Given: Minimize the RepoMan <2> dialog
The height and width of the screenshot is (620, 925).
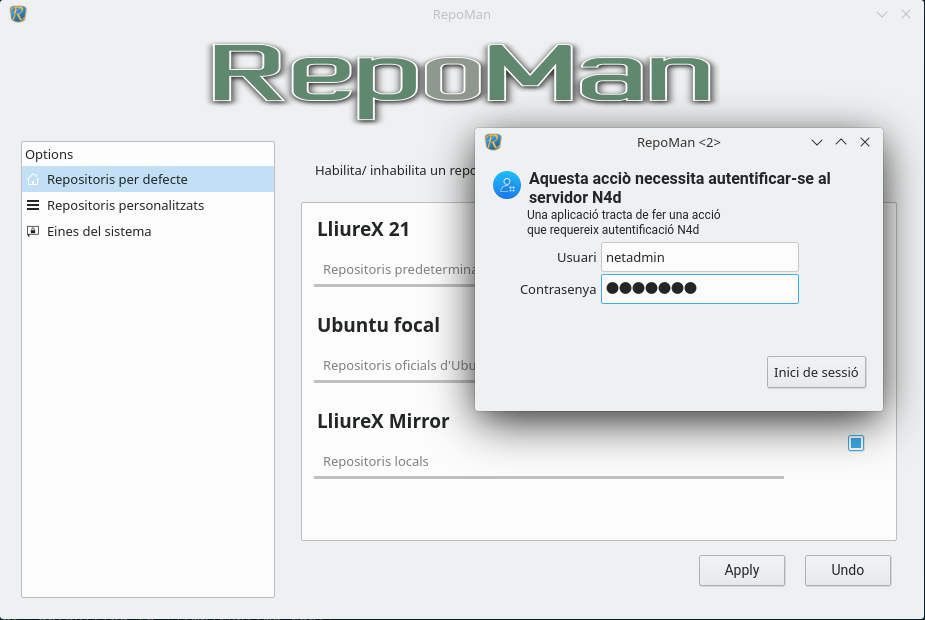Looking at the screenshot, I should point(817,142).
